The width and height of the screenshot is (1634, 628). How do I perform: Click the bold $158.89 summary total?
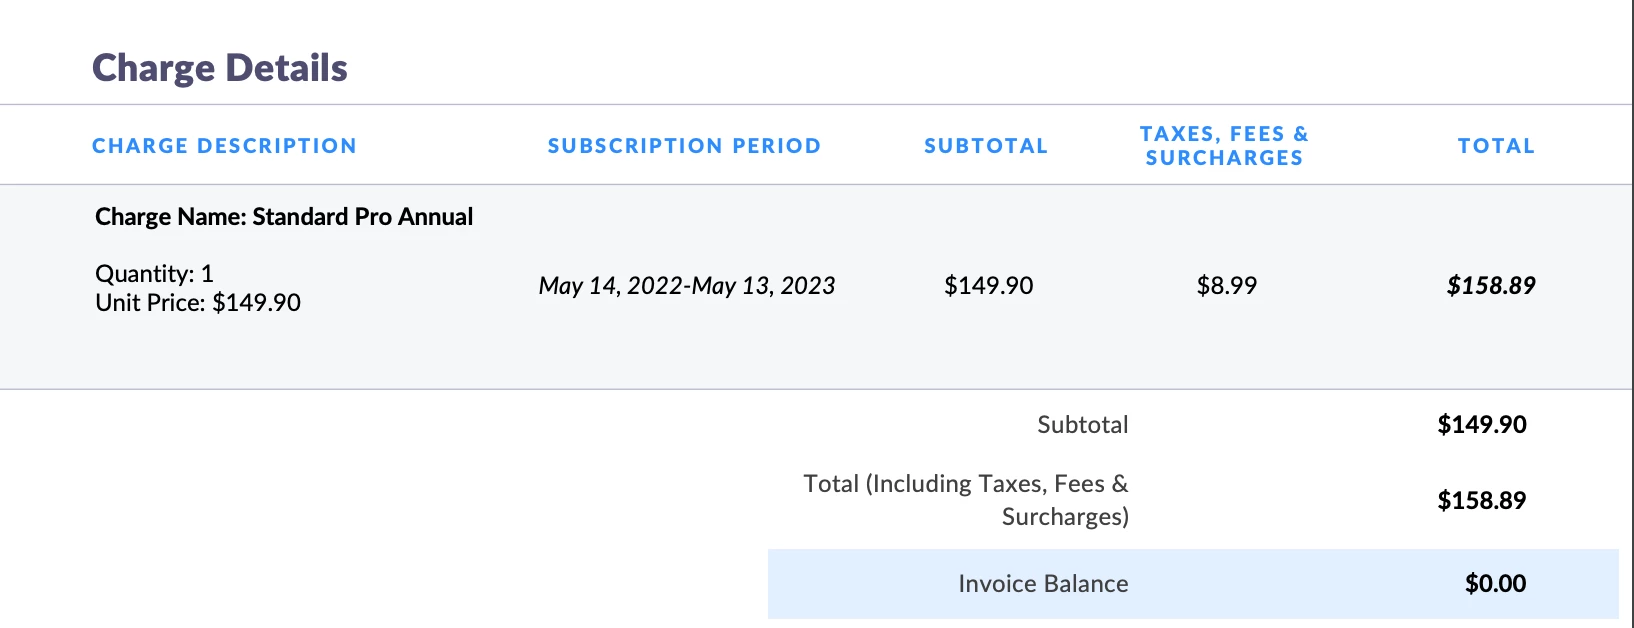pos(1482,501)
